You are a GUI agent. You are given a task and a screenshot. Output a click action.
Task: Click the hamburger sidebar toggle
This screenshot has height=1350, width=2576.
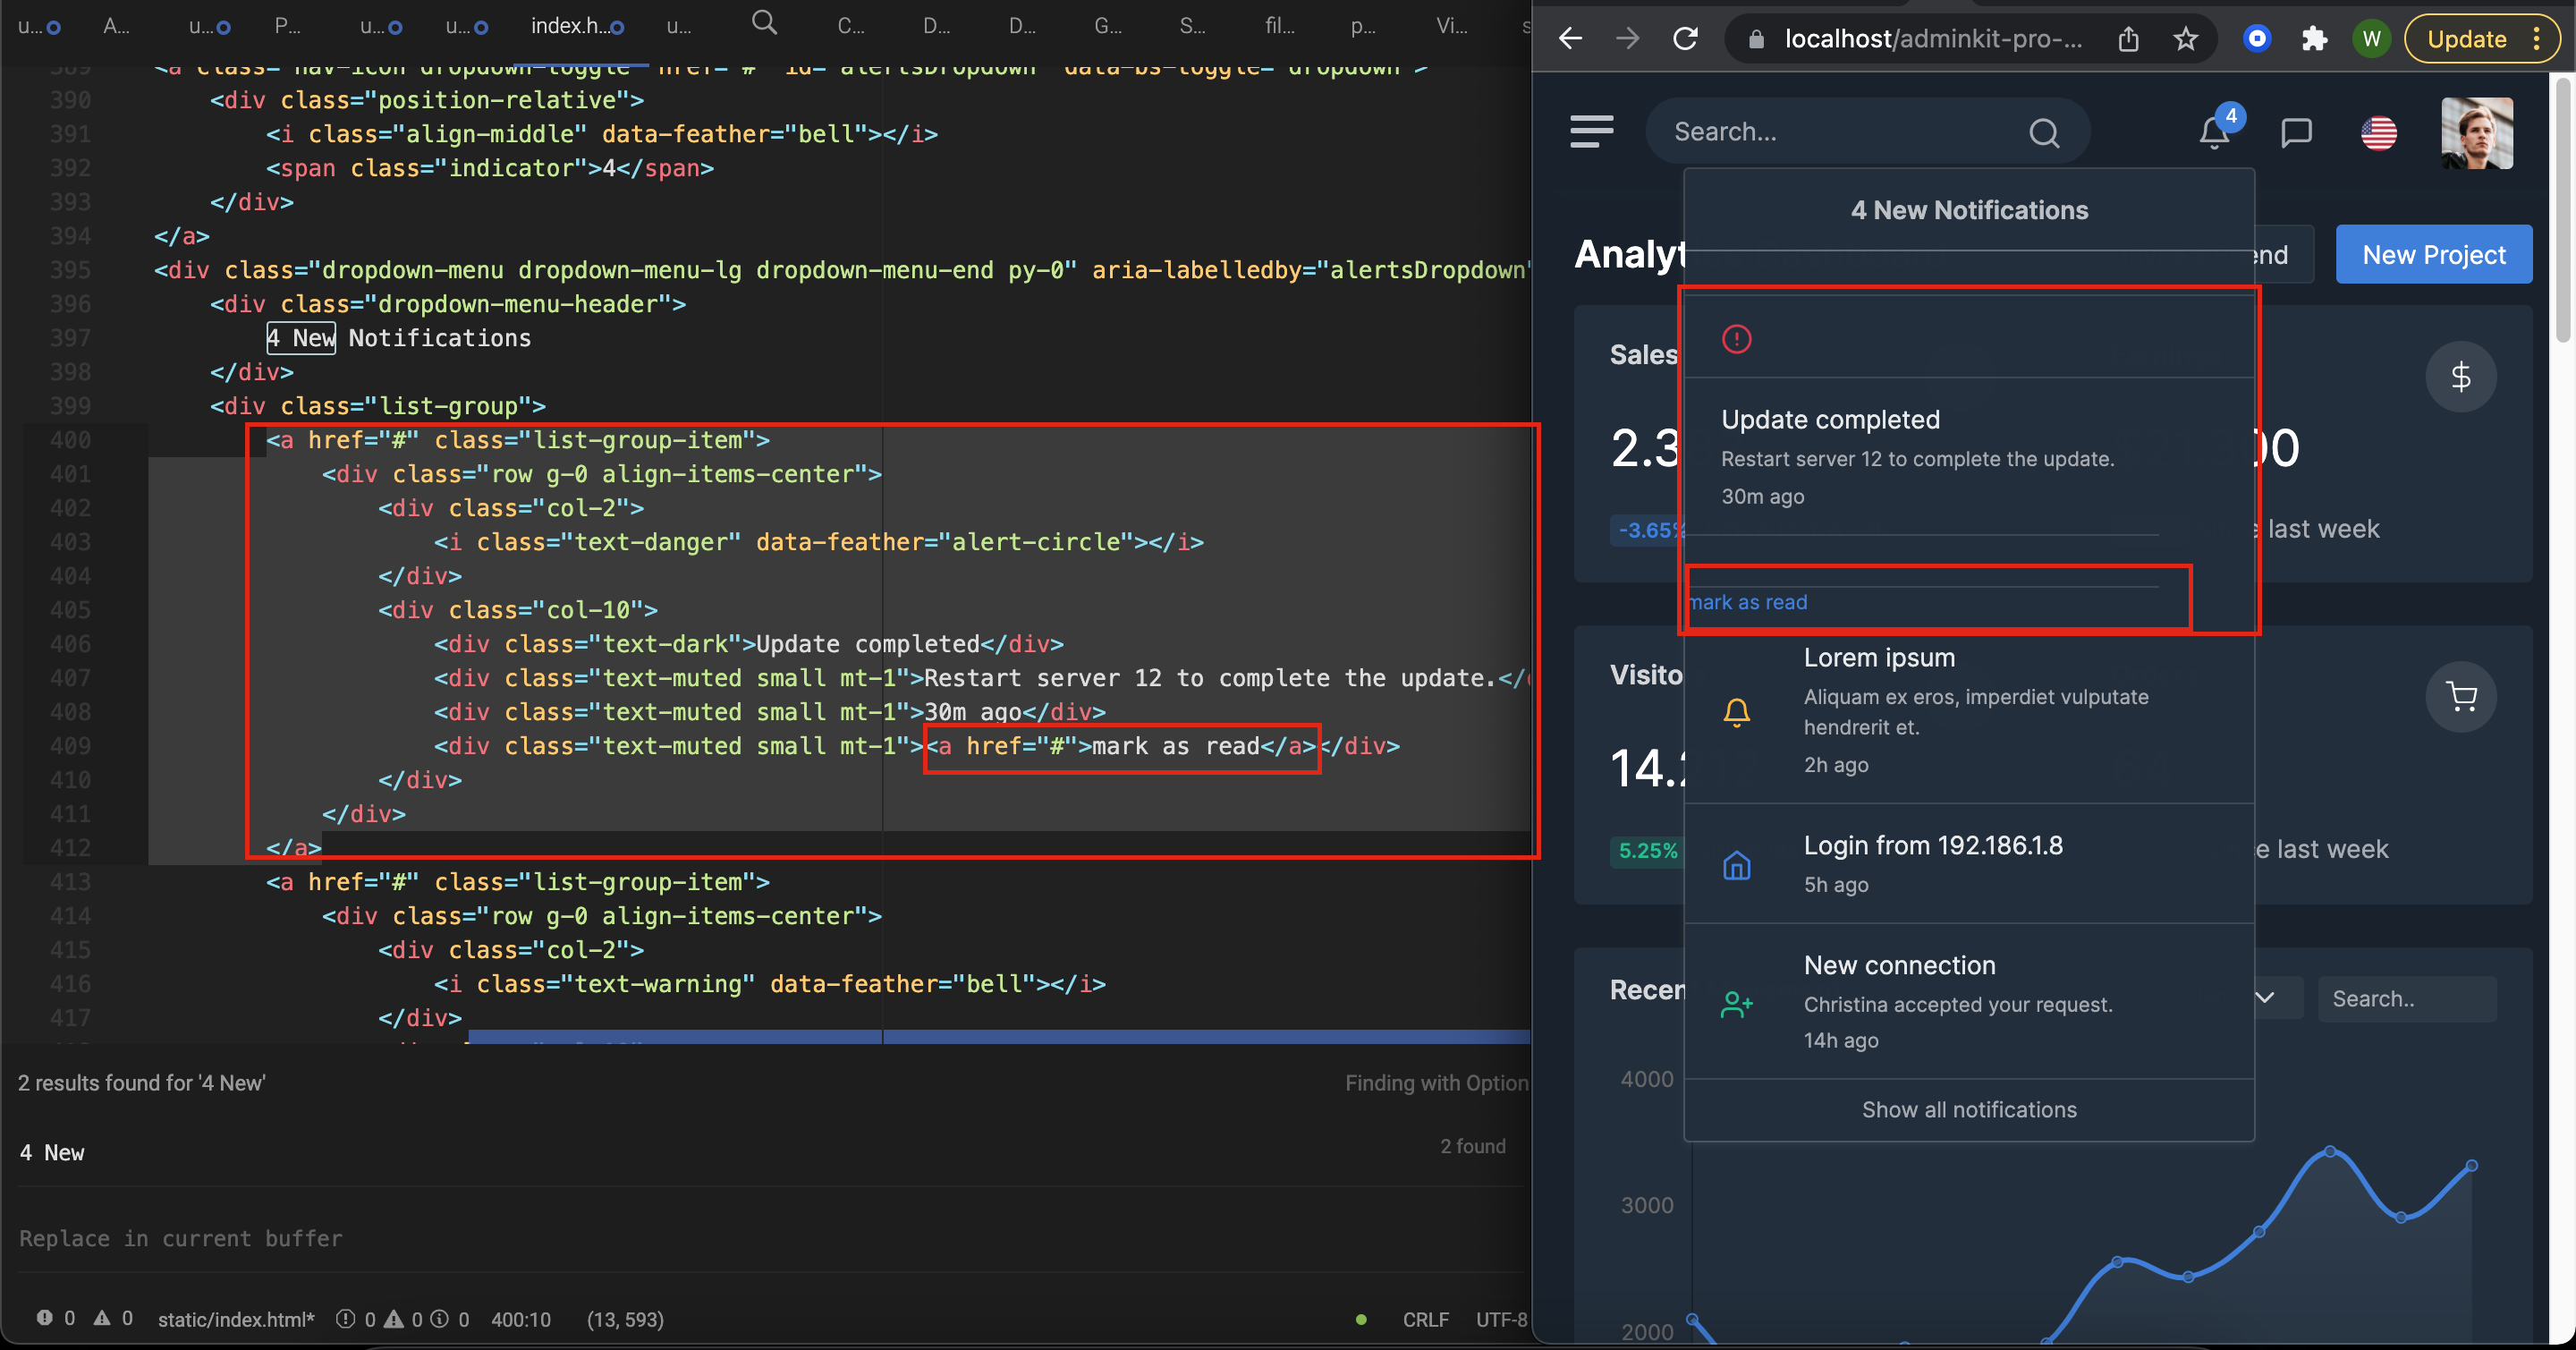(x=1591, y=131)
